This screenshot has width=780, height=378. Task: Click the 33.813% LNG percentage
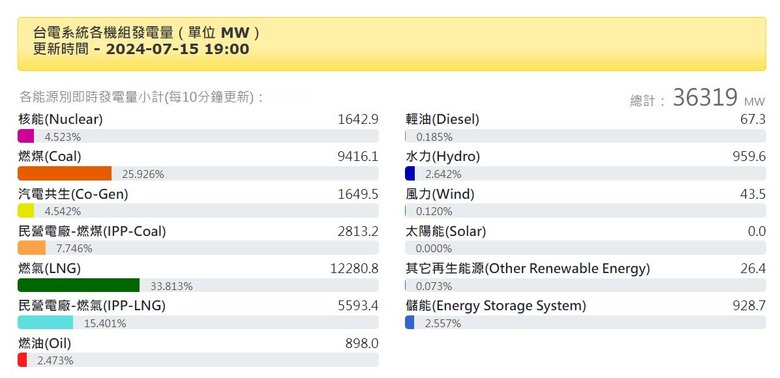coord(171,286)
